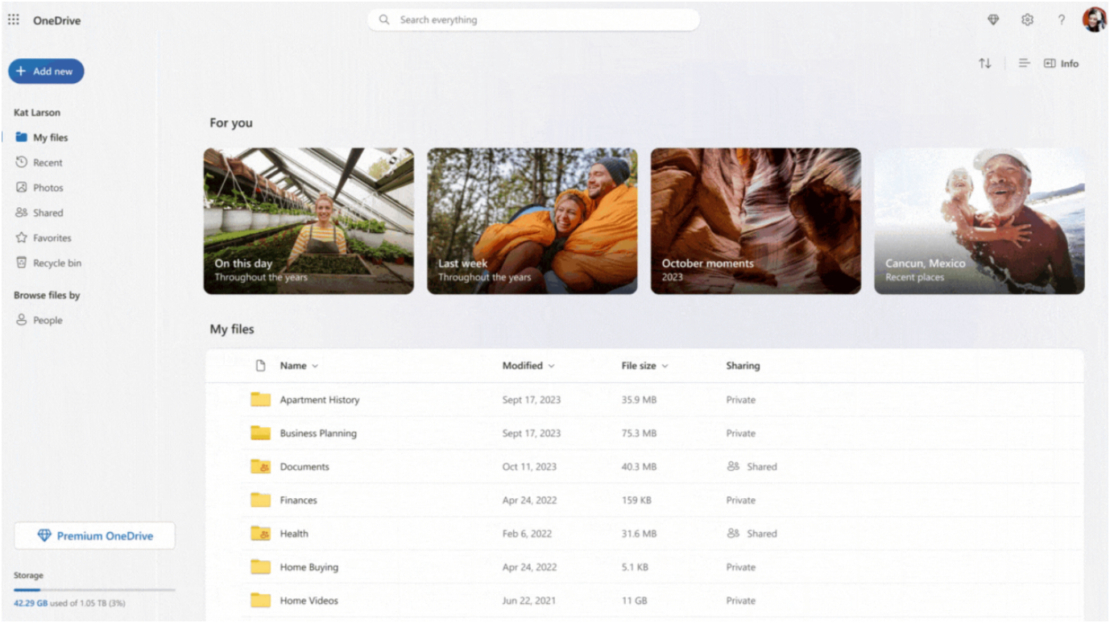The height and width of the screenshot is (623, 1110).
Task: Open Recycle bin in sidebar
Action: [56, 263]
